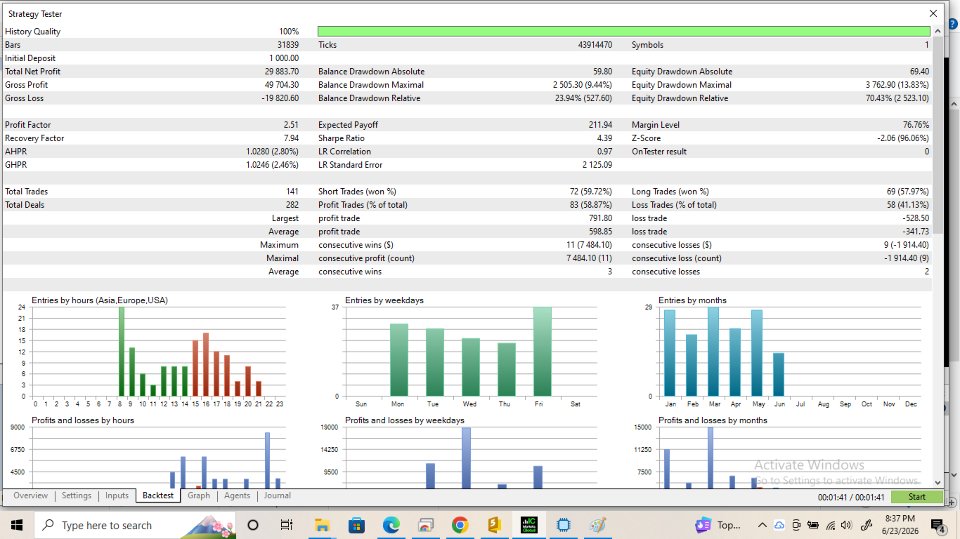Show hidden system tray icons
This screenshot has width=960, height=539.
pyautogui.click(x=762, y=525)
